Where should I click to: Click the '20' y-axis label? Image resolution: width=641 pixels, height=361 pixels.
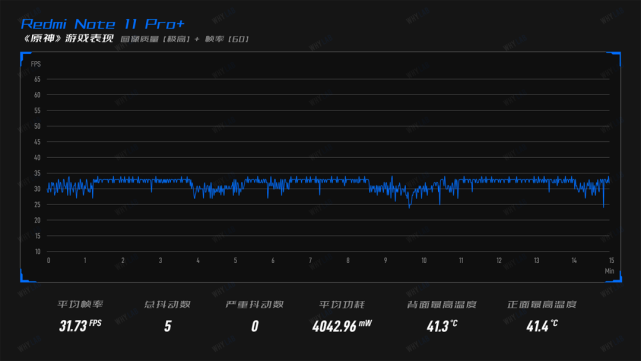click(37, 220)
